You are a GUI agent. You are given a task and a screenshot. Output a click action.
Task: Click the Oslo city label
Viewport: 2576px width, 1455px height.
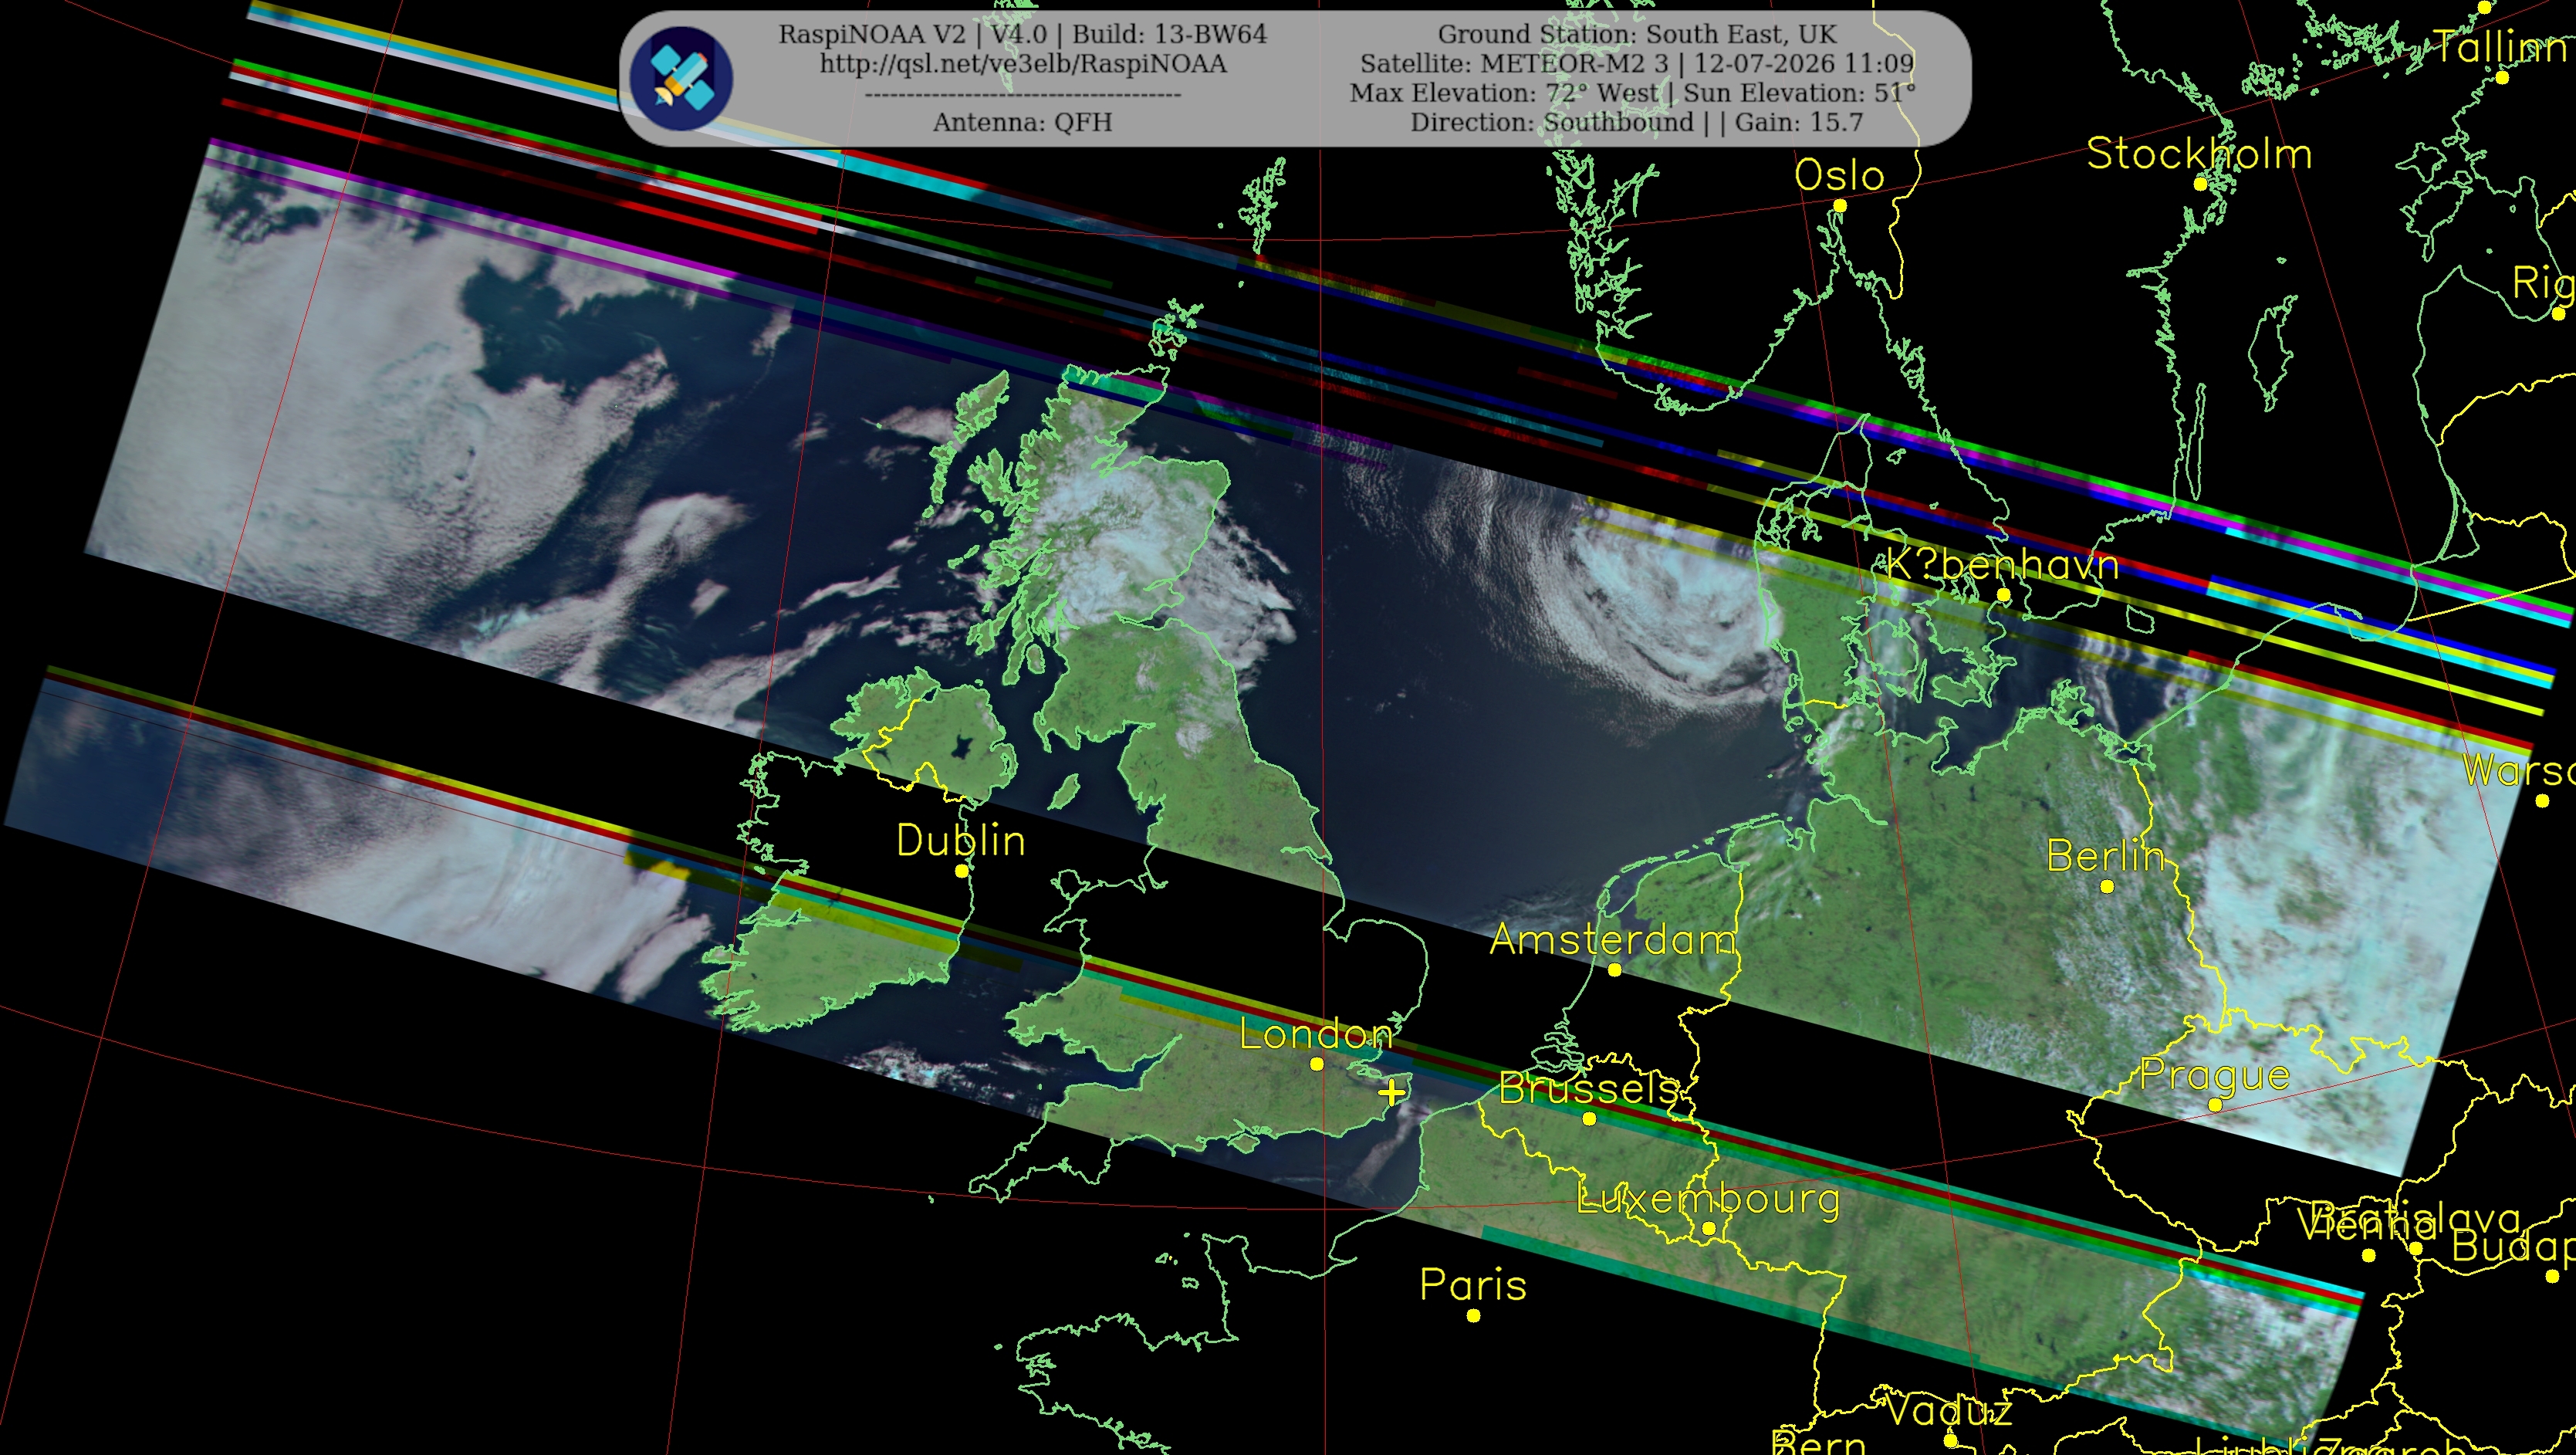[1839, 176]
